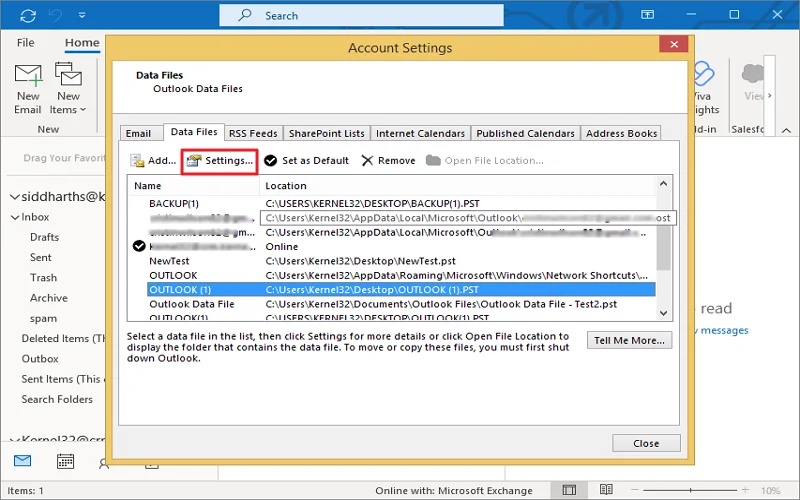Open the Address Books tab
The height and width of the screenshot is (500, 800).
(x=621, y=133)
